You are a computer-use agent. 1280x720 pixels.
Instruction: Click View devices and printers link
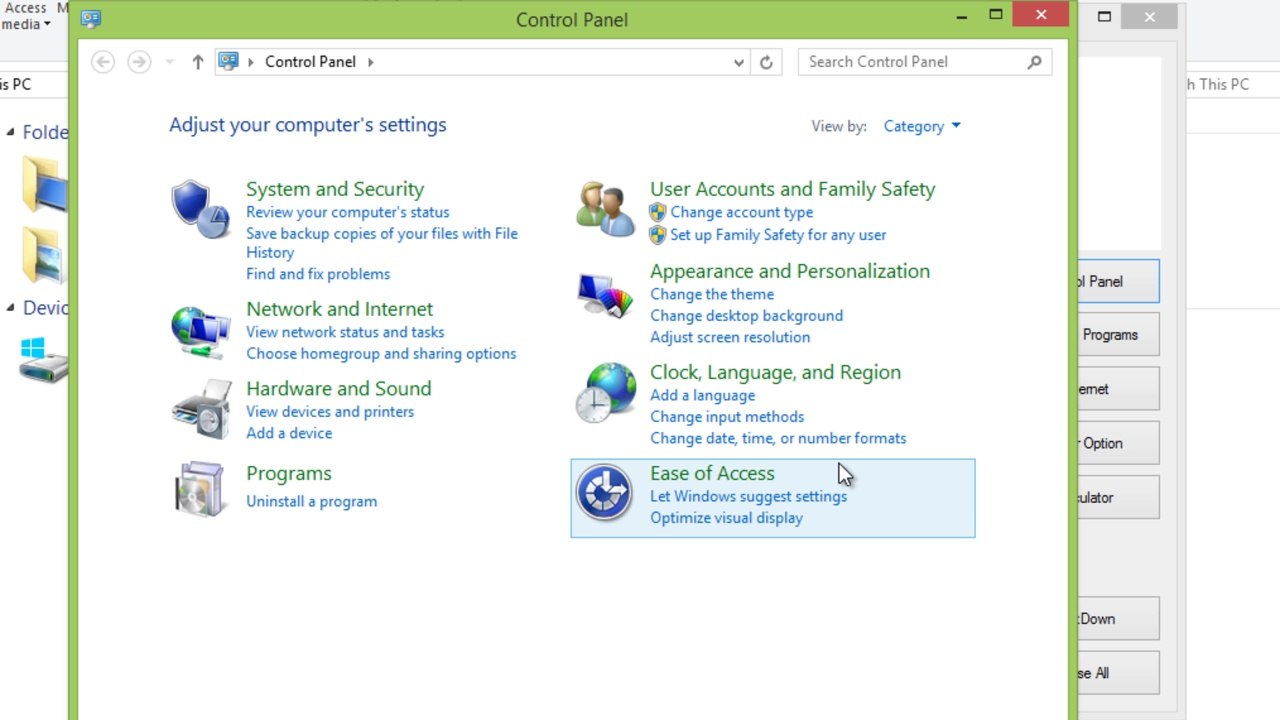tap(330, 412)
